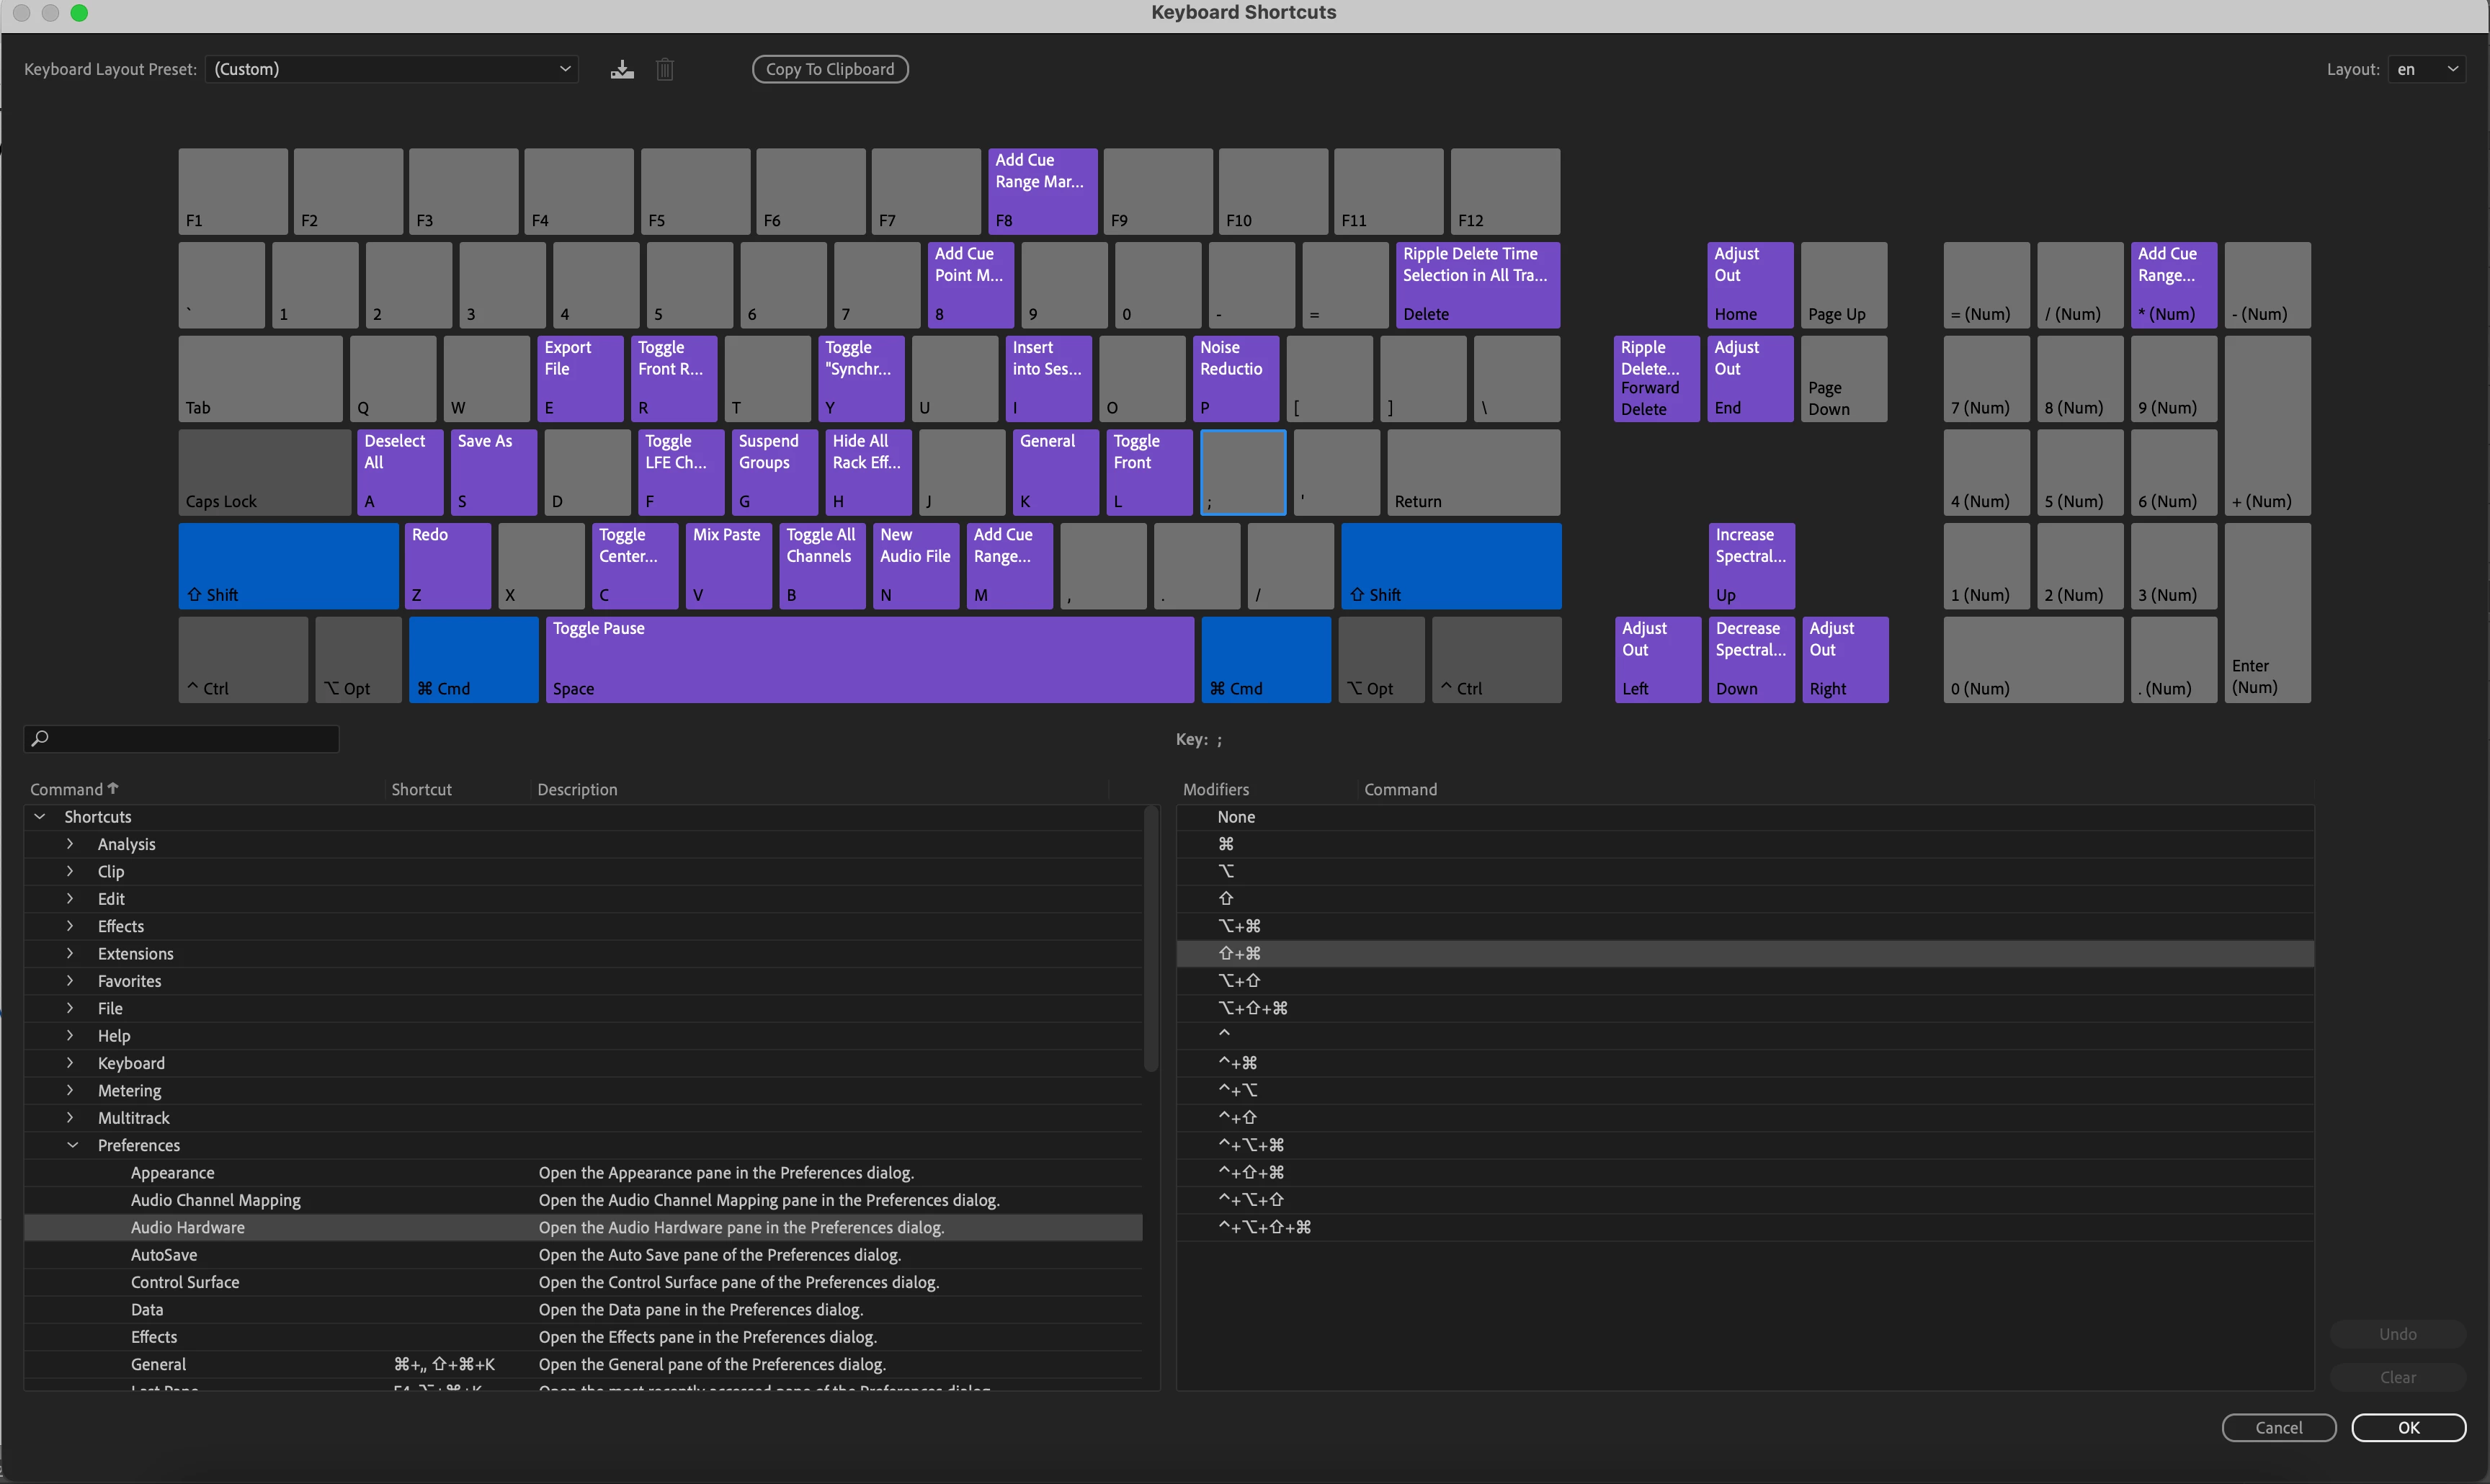Click the Increase Spectral Up arrow key
This screenshot has width=2490, height=1484.
click(x=1750, y=565)
